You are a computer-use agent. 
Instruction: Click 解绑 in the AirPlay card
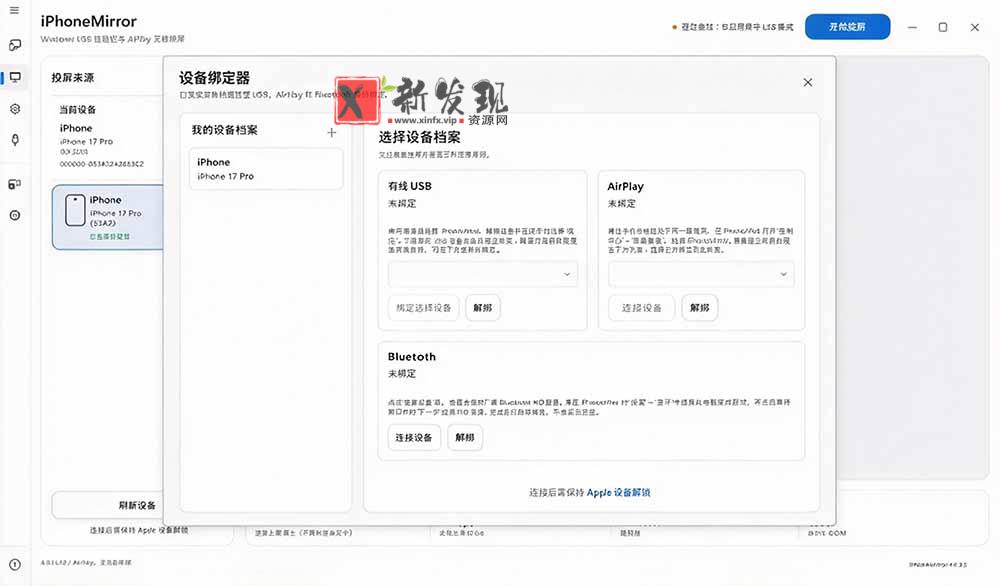[700, 308]
